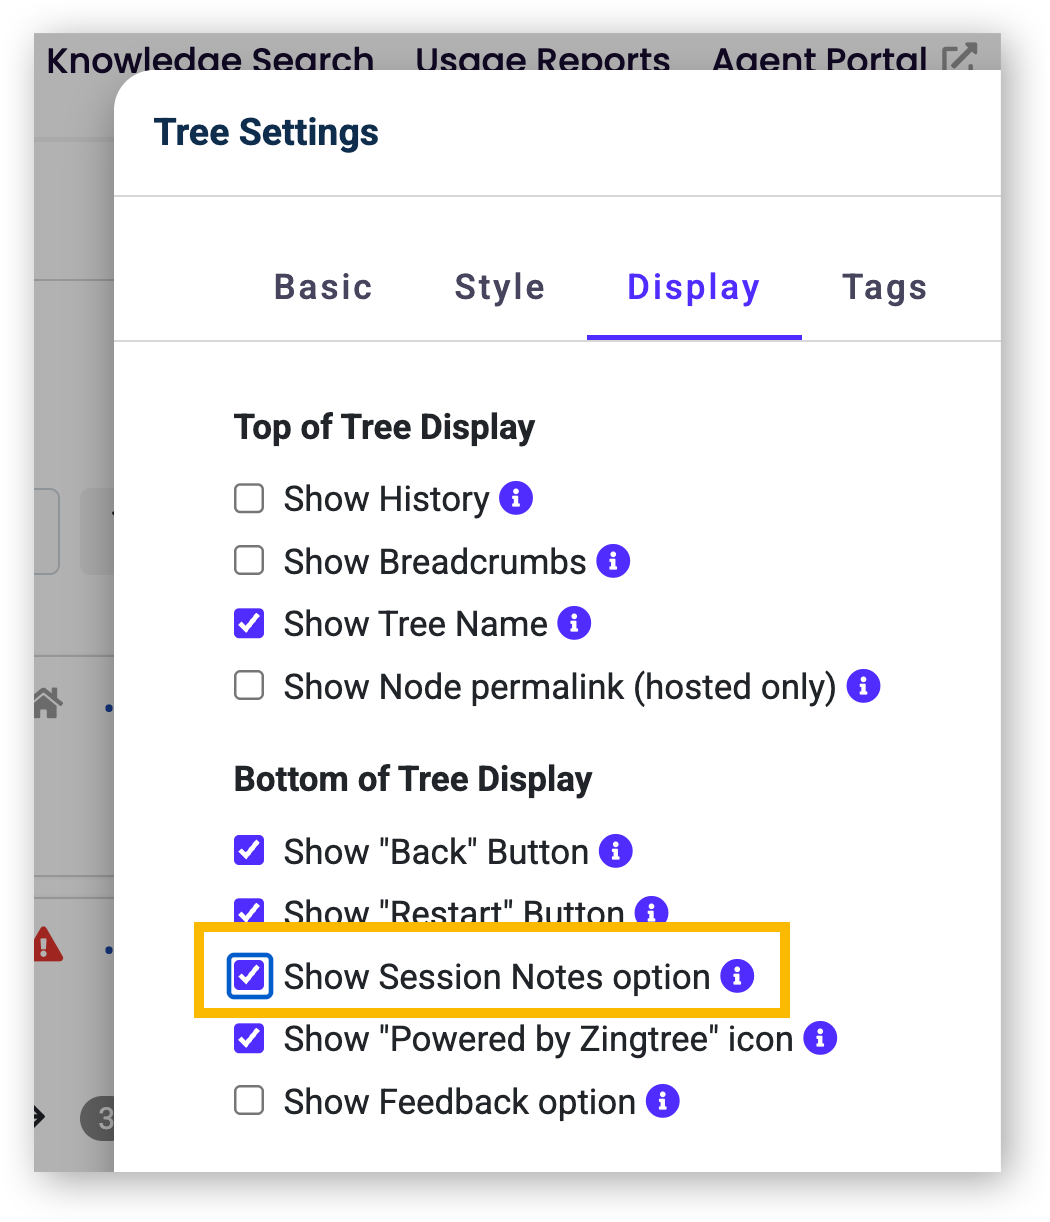Uncheck Show Session Notes option checkbox
The height and width of the screenshot is (1222, 1050).
(x=249, y=975)
